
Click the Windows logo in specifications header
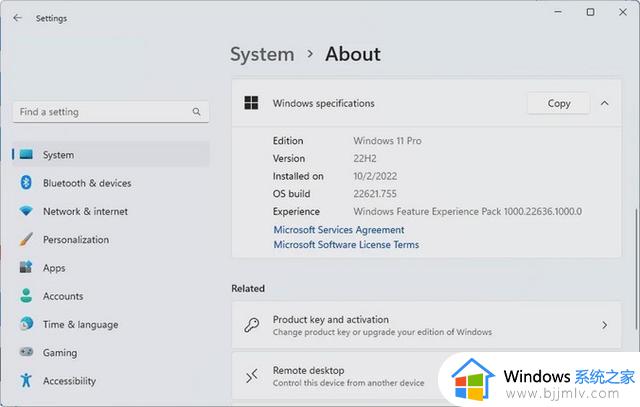click(251, 103)
